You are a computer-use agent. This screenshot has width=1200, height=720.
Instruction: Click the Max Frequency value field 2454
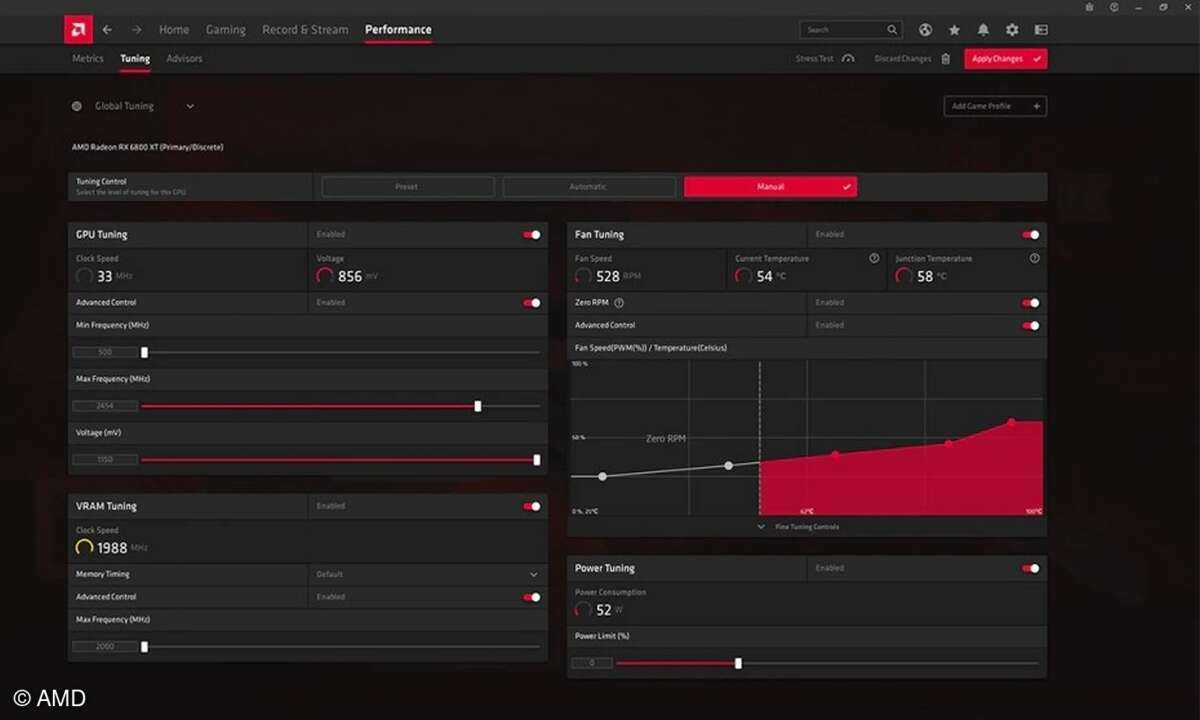click(105, 406)
